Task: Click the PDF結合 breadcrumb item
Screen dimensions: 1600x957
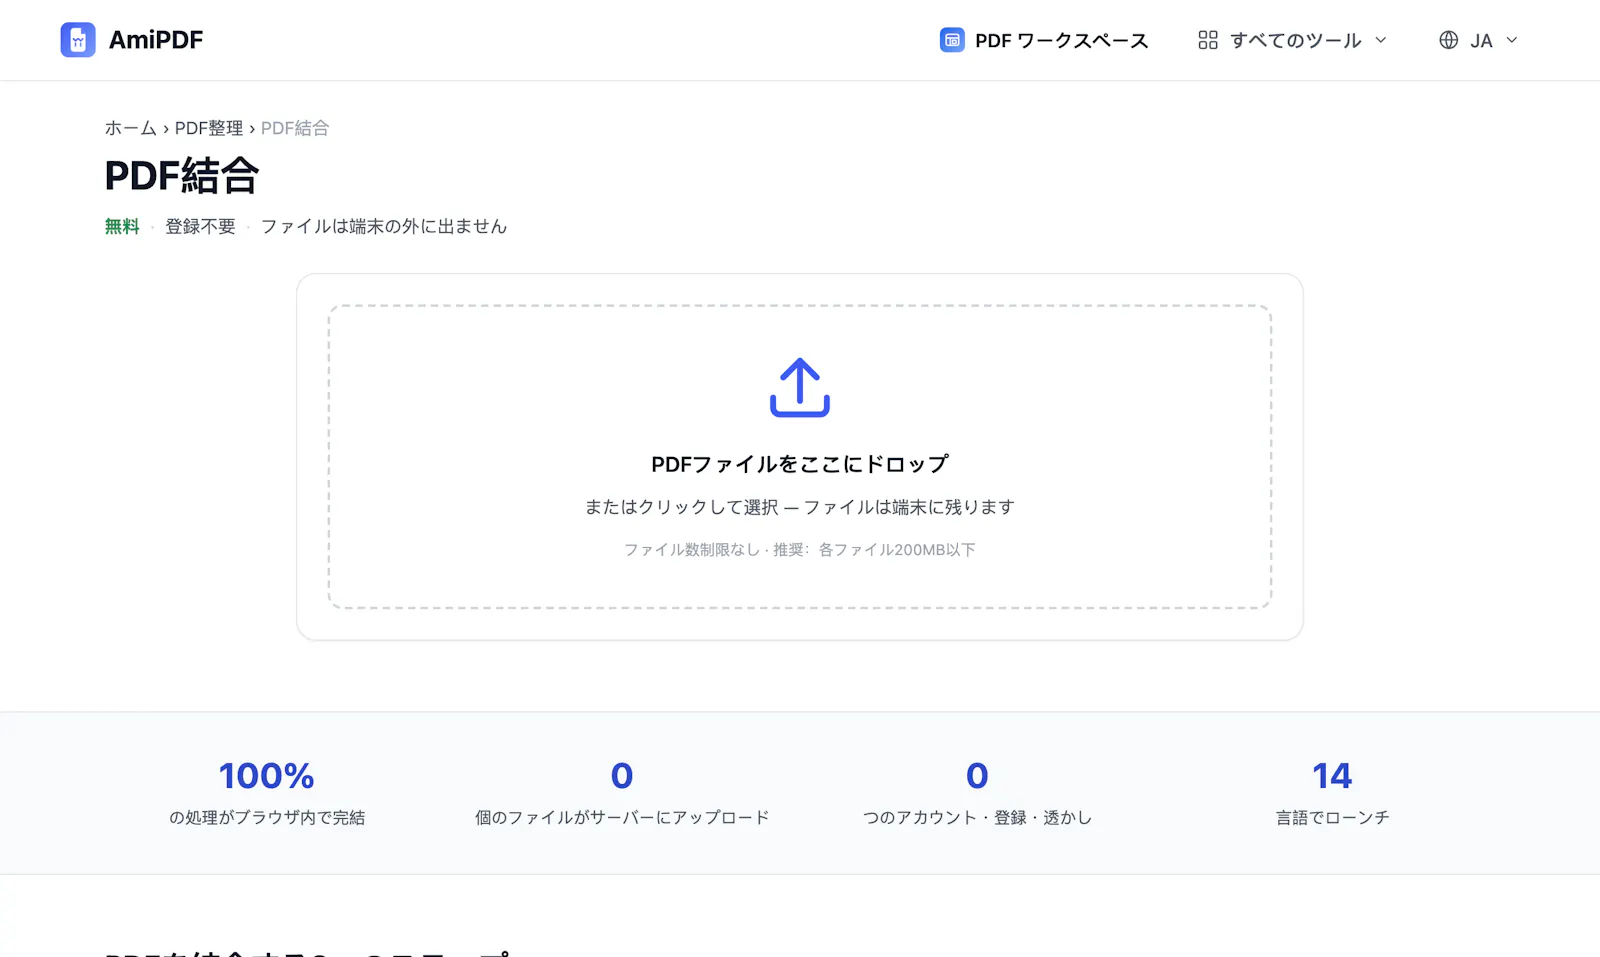Action: tap(295, 128)
